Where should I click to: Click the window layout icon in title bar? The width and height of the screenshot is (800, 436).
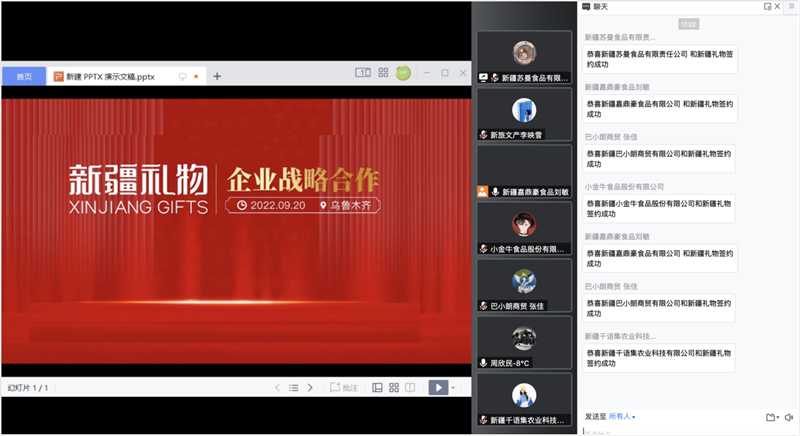click(362, 73)
